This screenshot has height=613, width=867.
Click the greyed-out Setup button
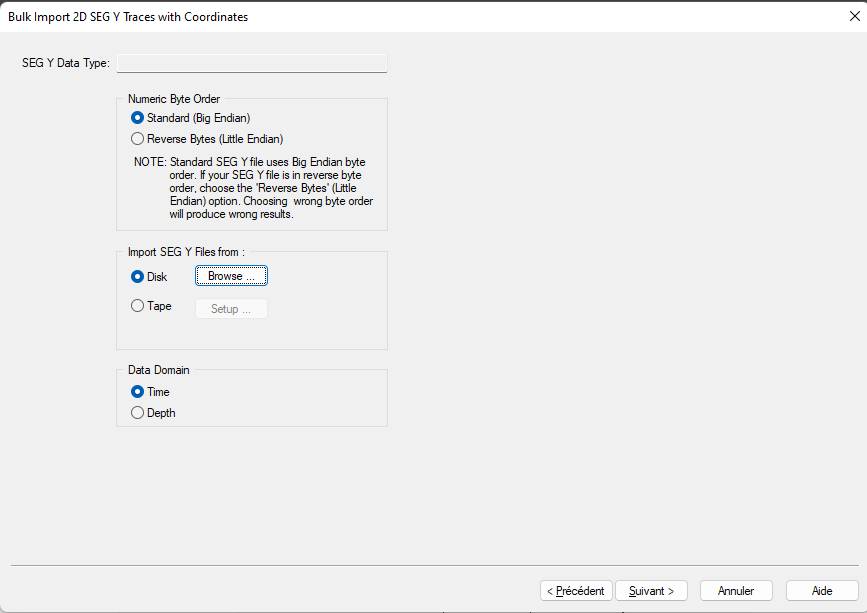231,309
